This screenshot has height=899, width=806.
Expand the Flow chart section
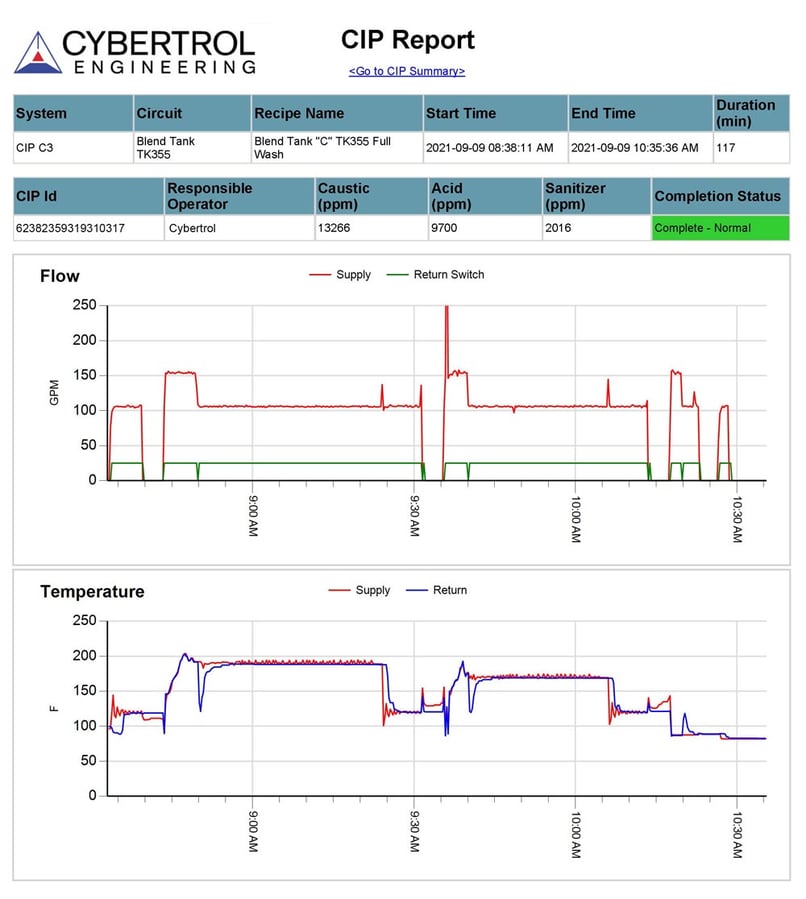[x=62, y=276]
